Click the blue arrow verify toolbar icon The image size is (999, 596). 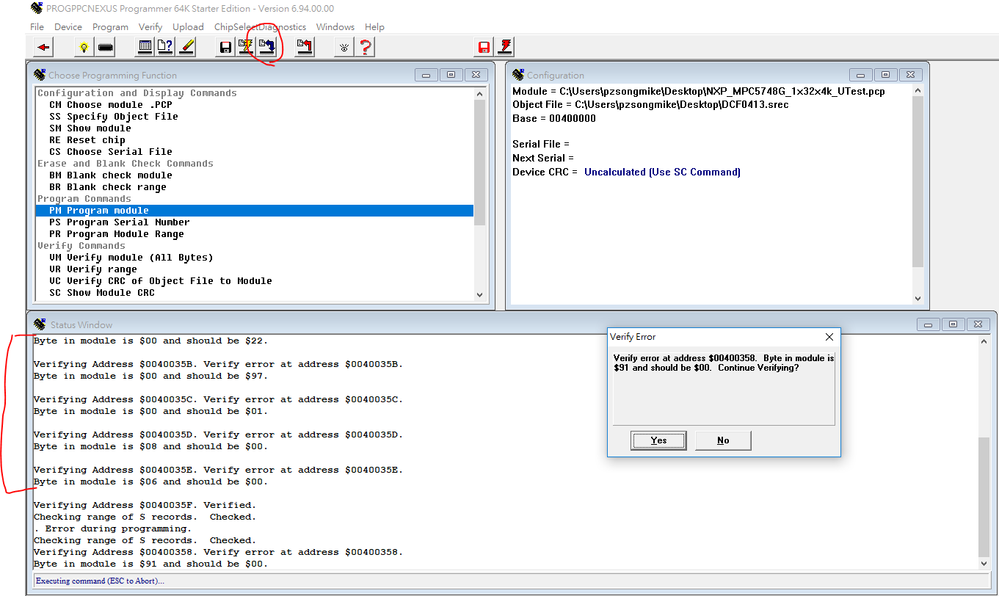pyautogui.click(x=266, y=47)
